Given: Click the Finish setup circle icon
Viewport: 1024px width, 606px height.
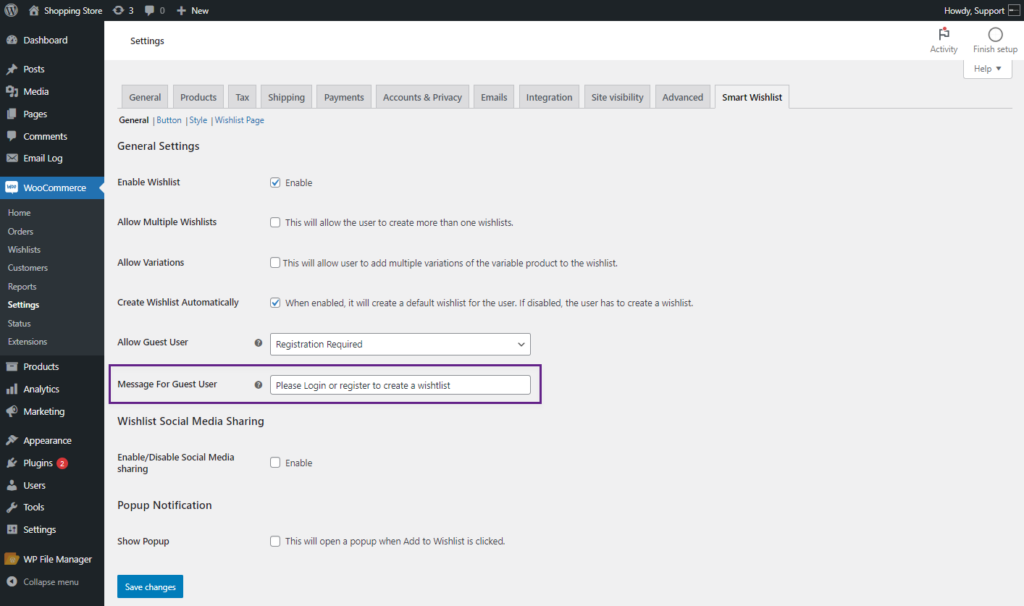Looking at the screenshot, I should click(x=995, y=35).
